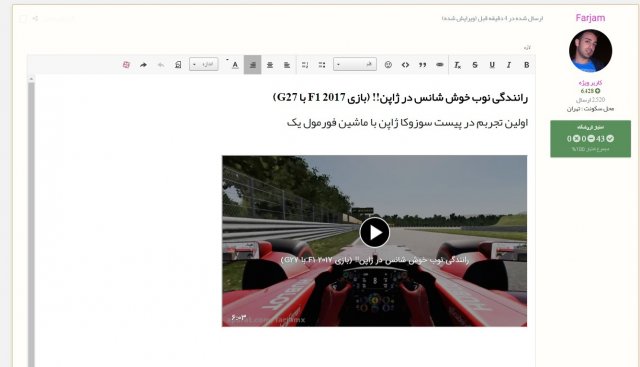The height and width of the screenshot is (367, 640).
Task: Open the text color picker (A icon)
Action: tap(235, 65)
